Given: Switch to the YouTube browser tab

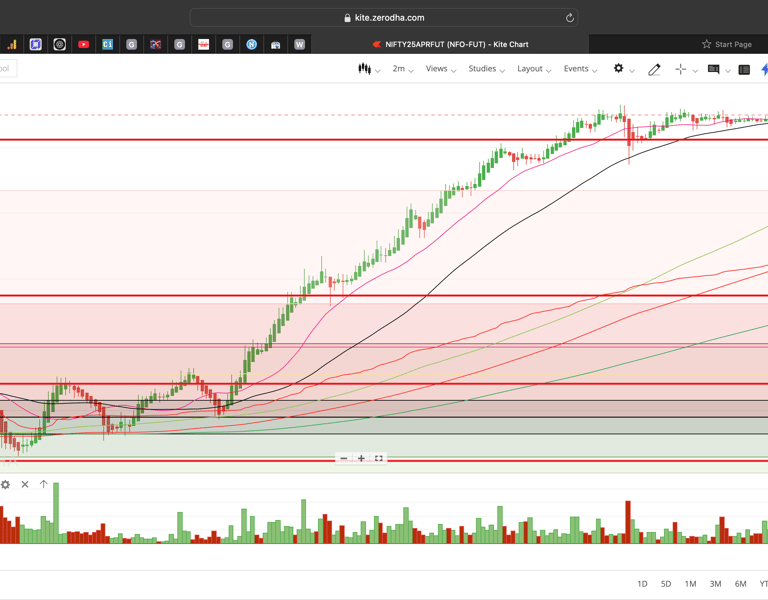Looking at the screenshot, I should pyautogui.click(x=83, y=45).
